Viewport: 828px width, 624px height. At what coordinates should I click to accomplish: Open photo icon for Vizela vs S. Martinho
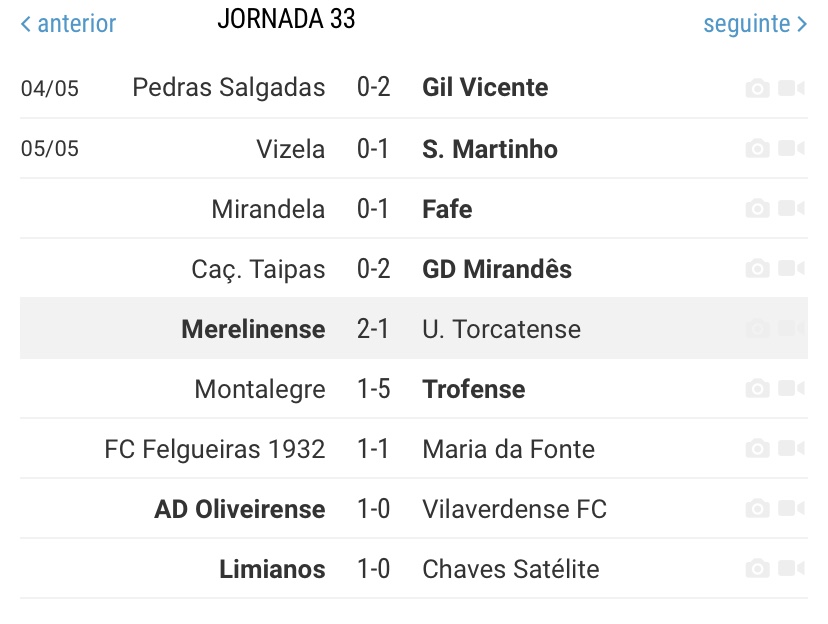click(x=757, y=148)
